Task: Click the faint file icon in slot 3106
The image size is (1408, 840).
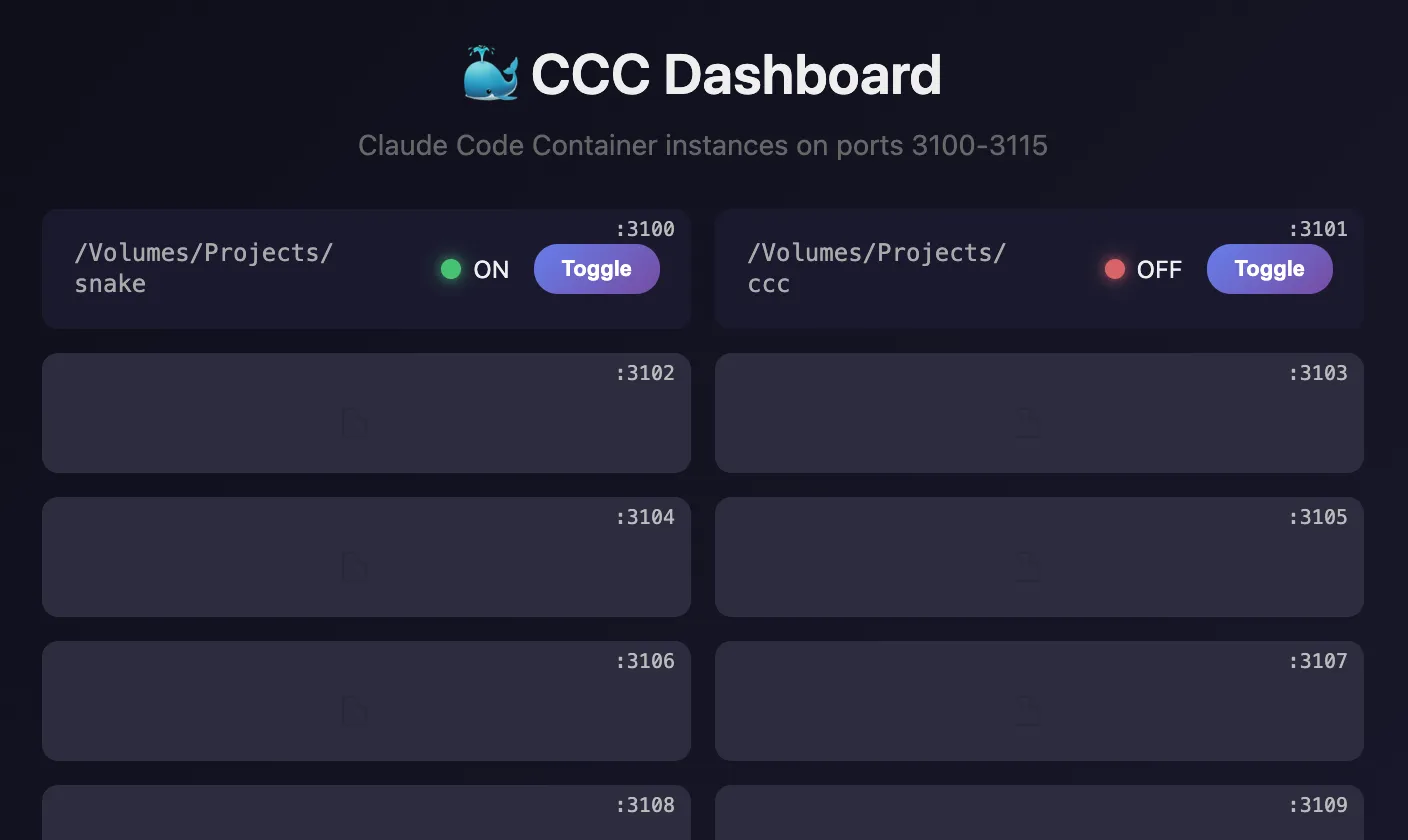Action: point(355,712)
